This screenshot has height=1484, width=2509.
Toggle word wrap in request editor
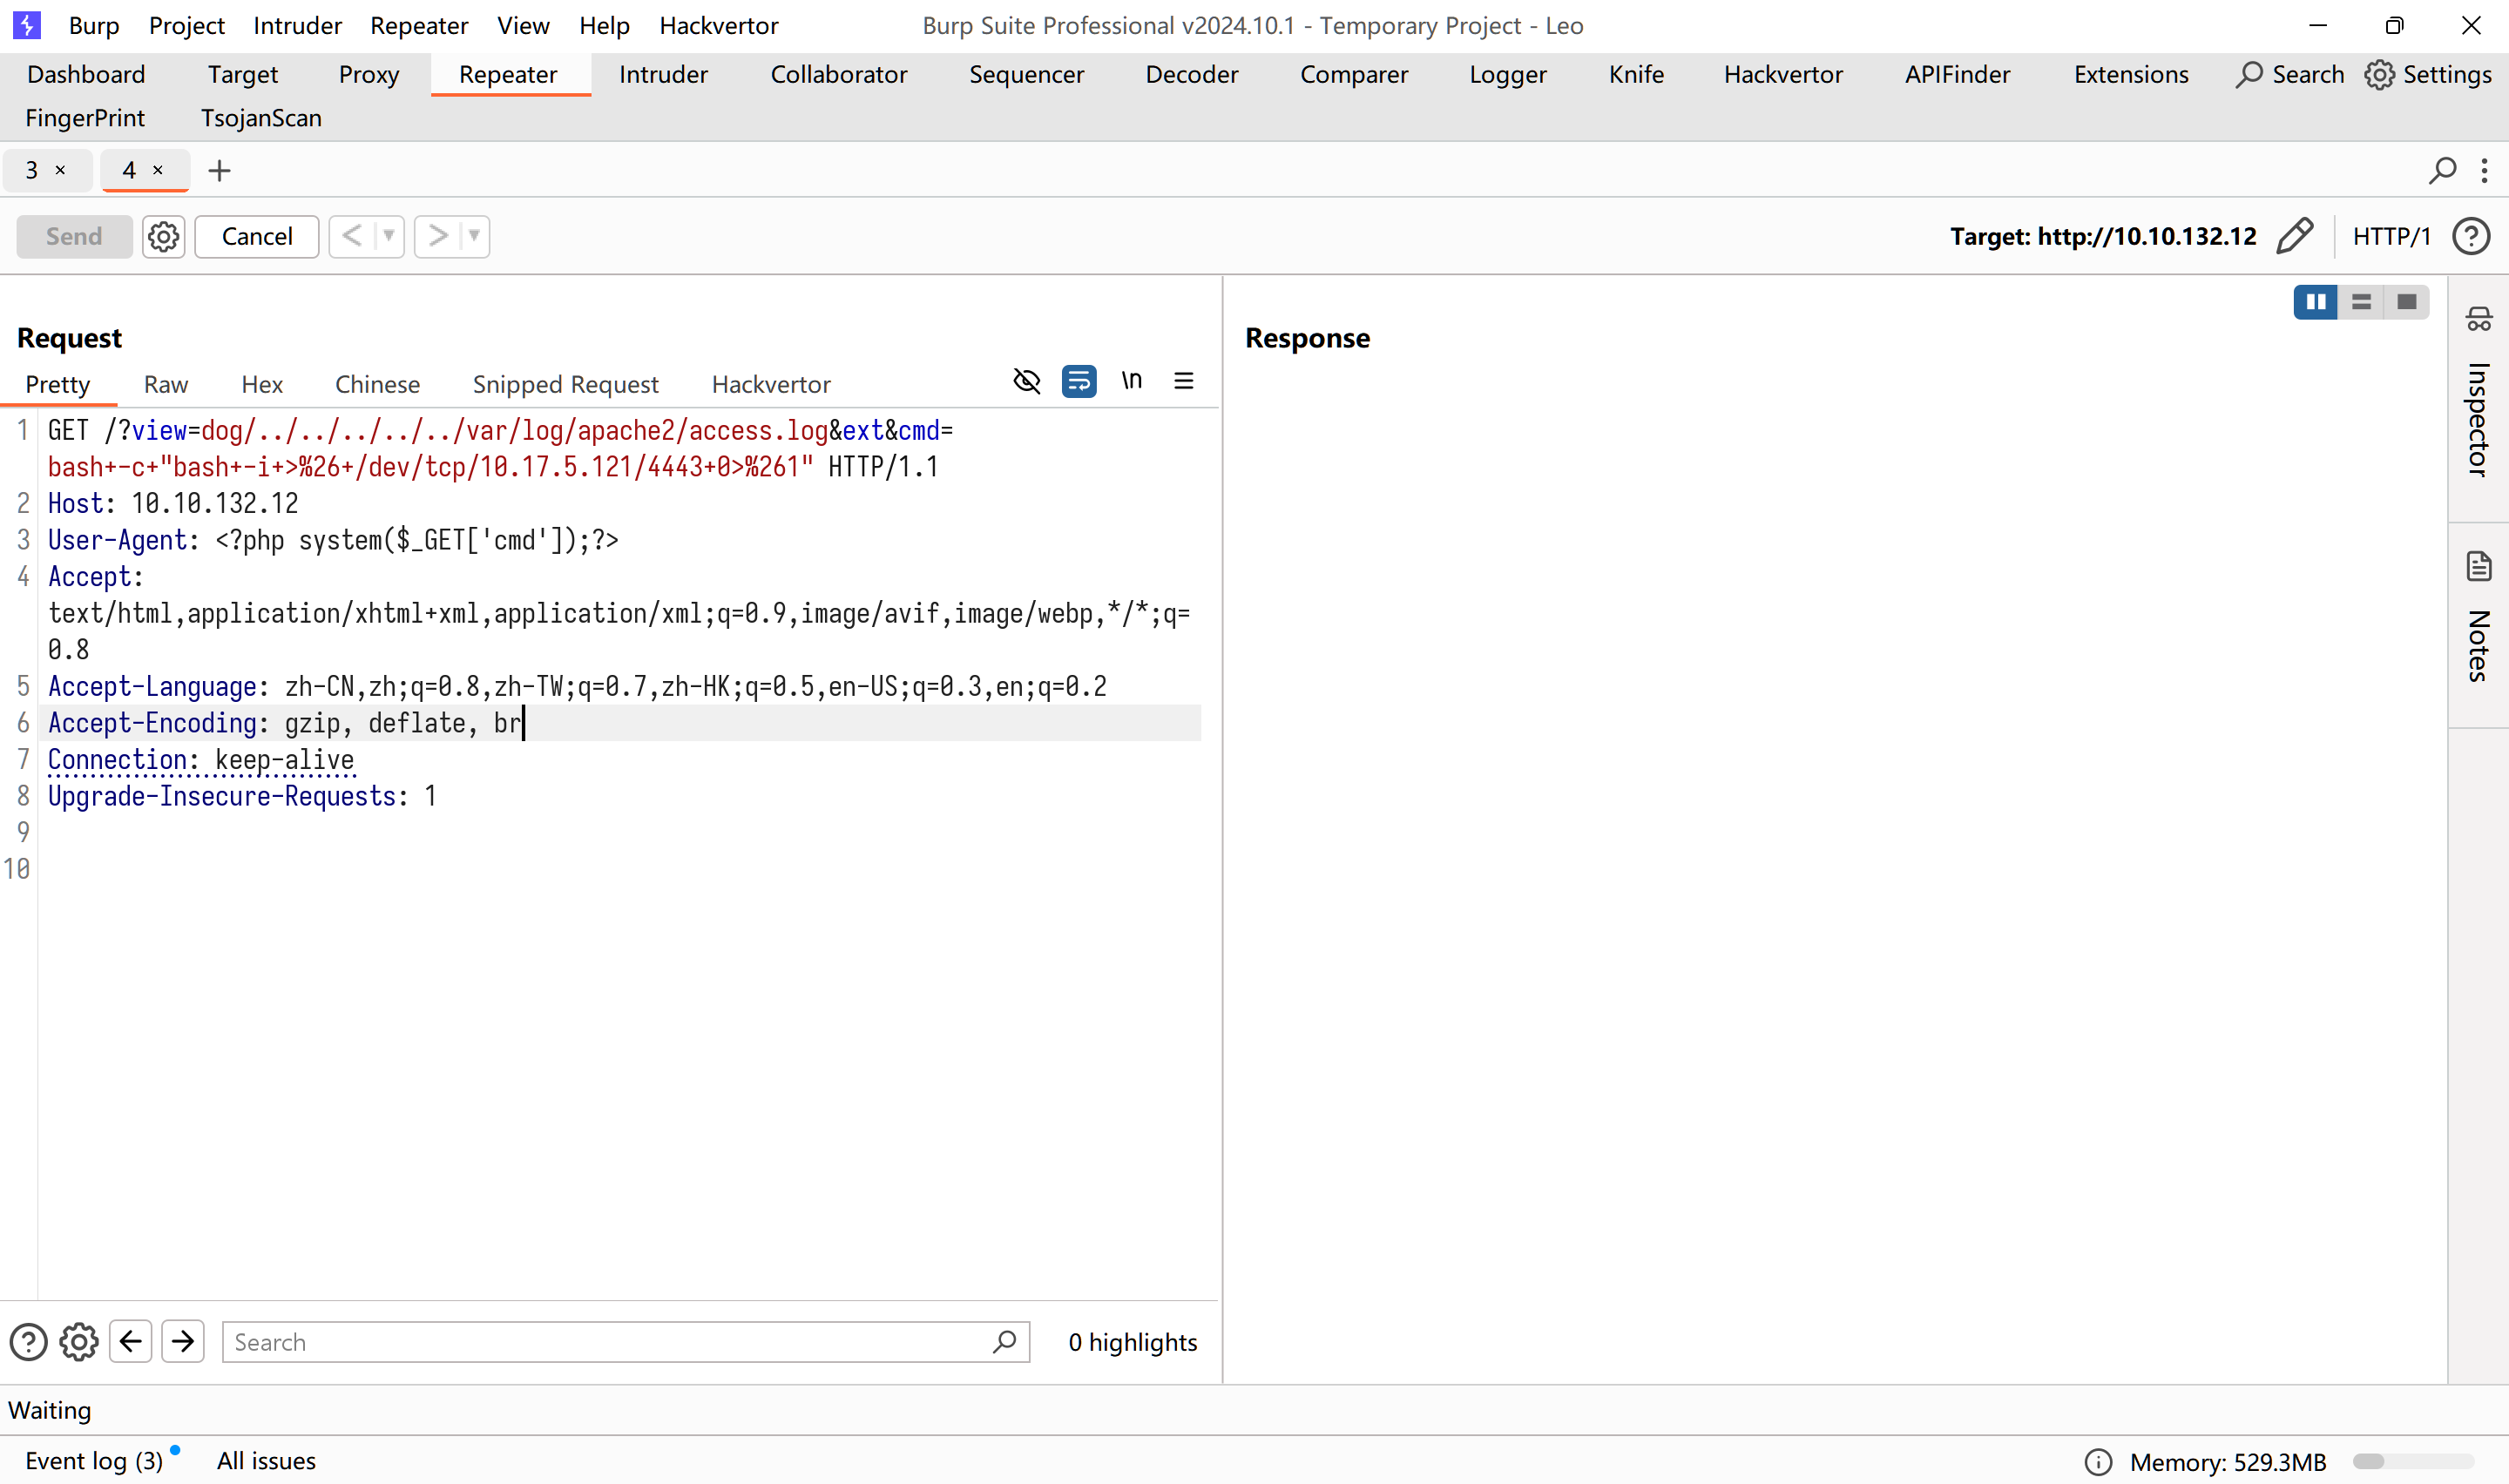click(1079, 381)
